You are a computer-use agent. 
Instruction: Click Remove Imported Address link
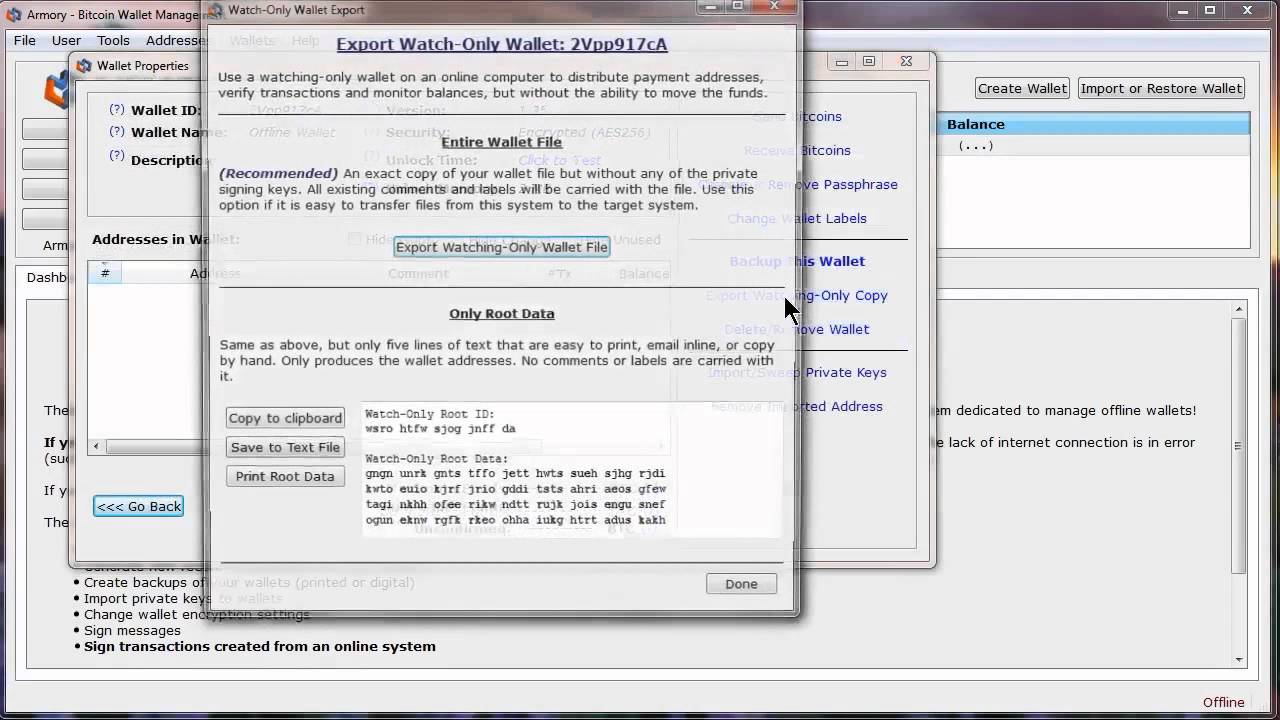click(x=797, y=406)
